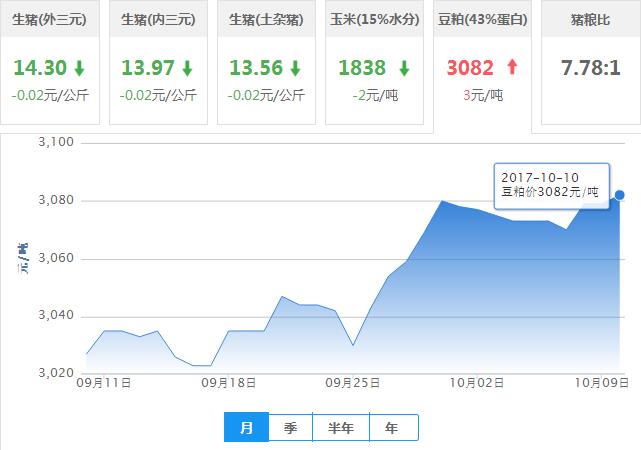
Task: Switch chart range to 年
Action: (x=394, y=427)
